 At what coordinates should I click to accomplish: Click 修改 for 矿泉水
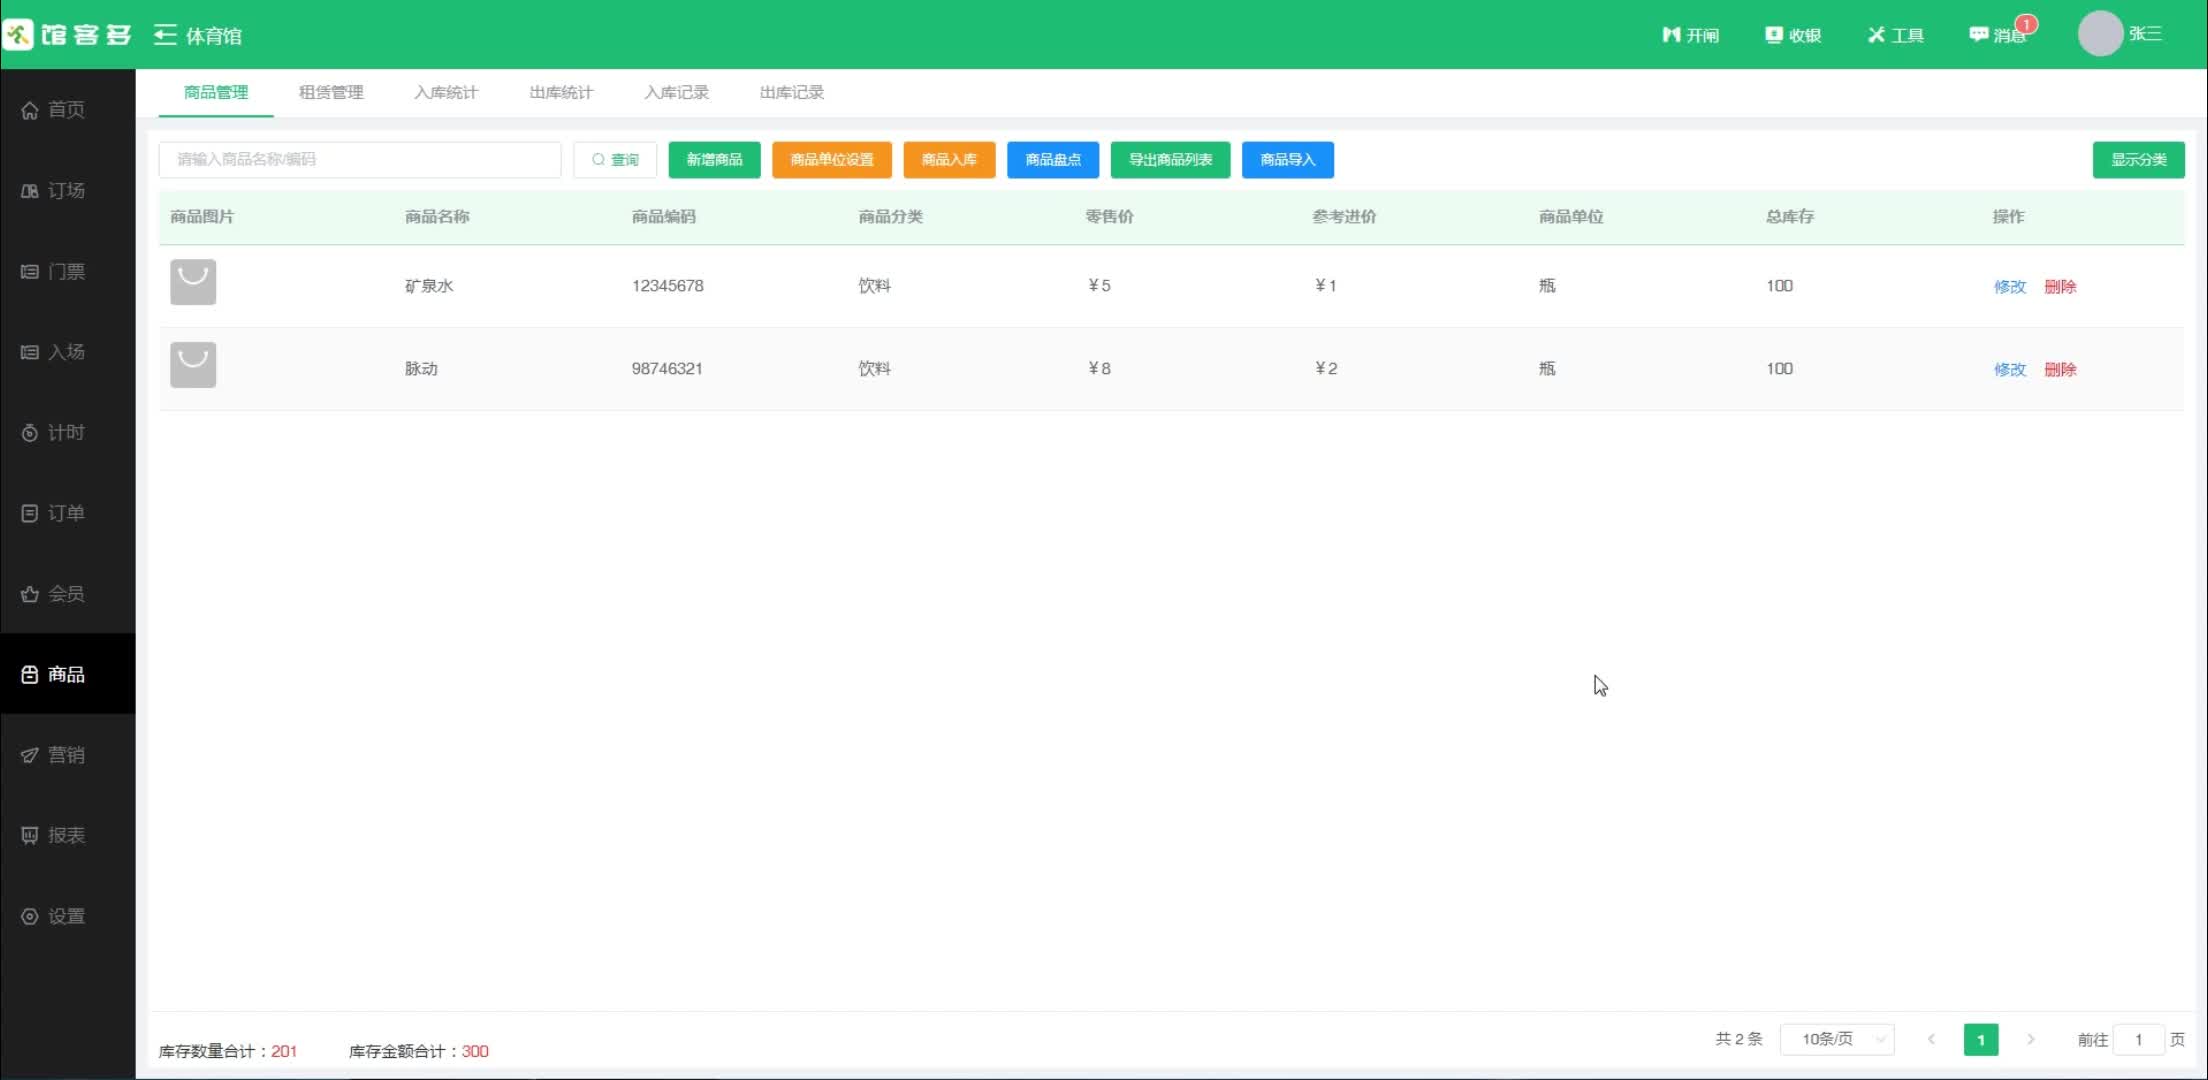click(2010, 287)
